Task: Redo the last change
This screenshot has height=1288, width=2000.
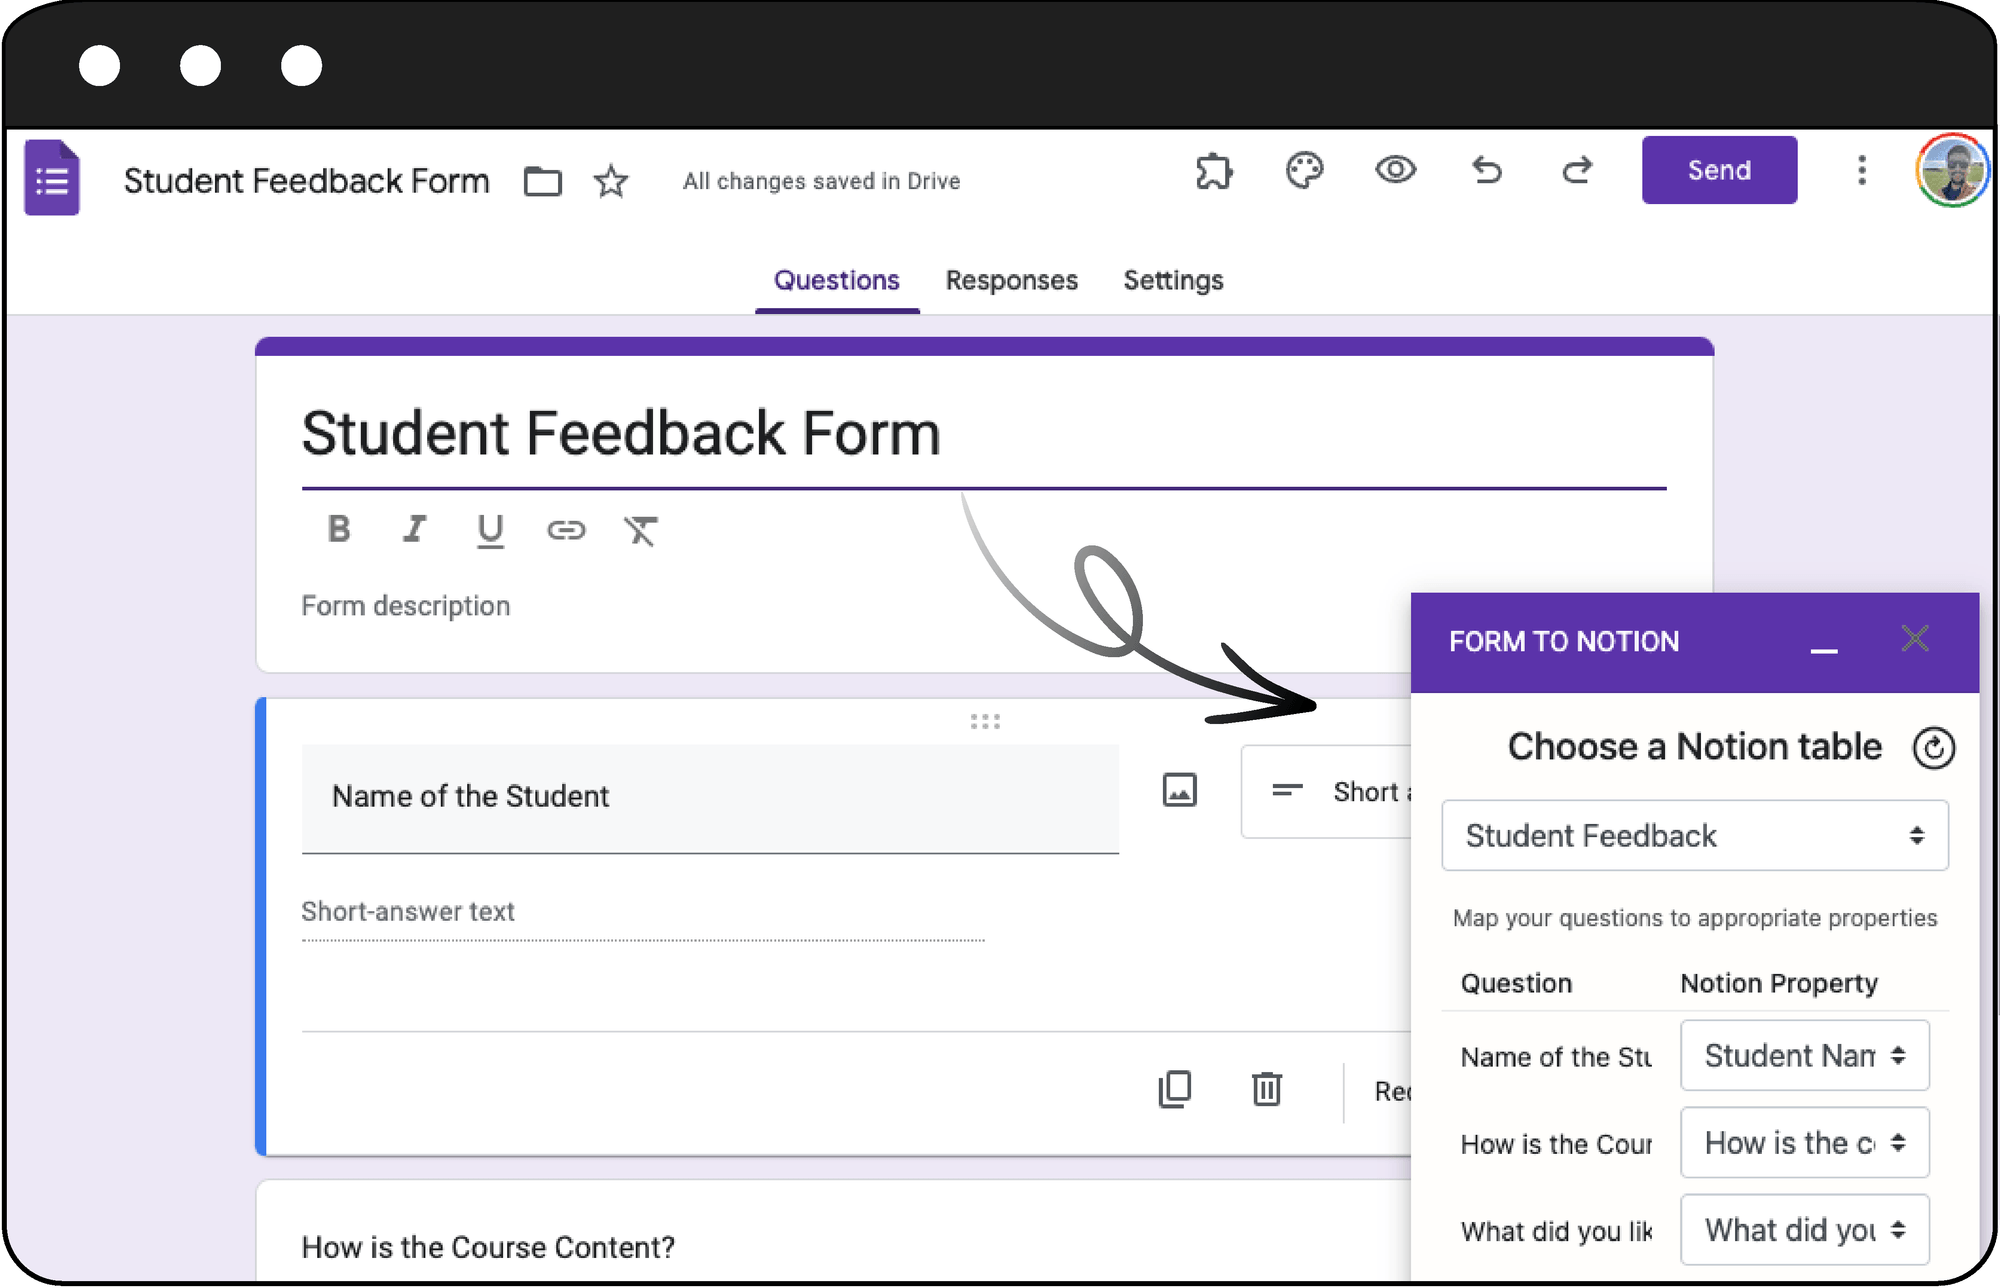Action: 1577,170
